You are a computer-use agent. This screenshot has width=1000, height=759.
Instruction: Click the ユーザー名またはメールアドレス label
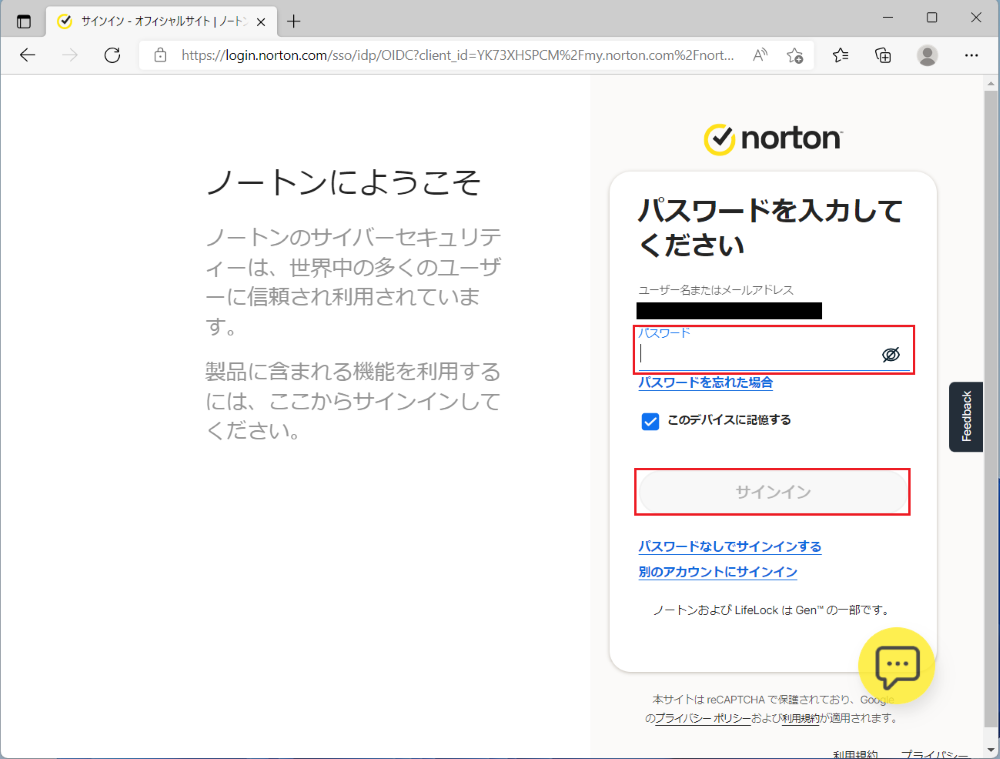(x=716, y=290)
